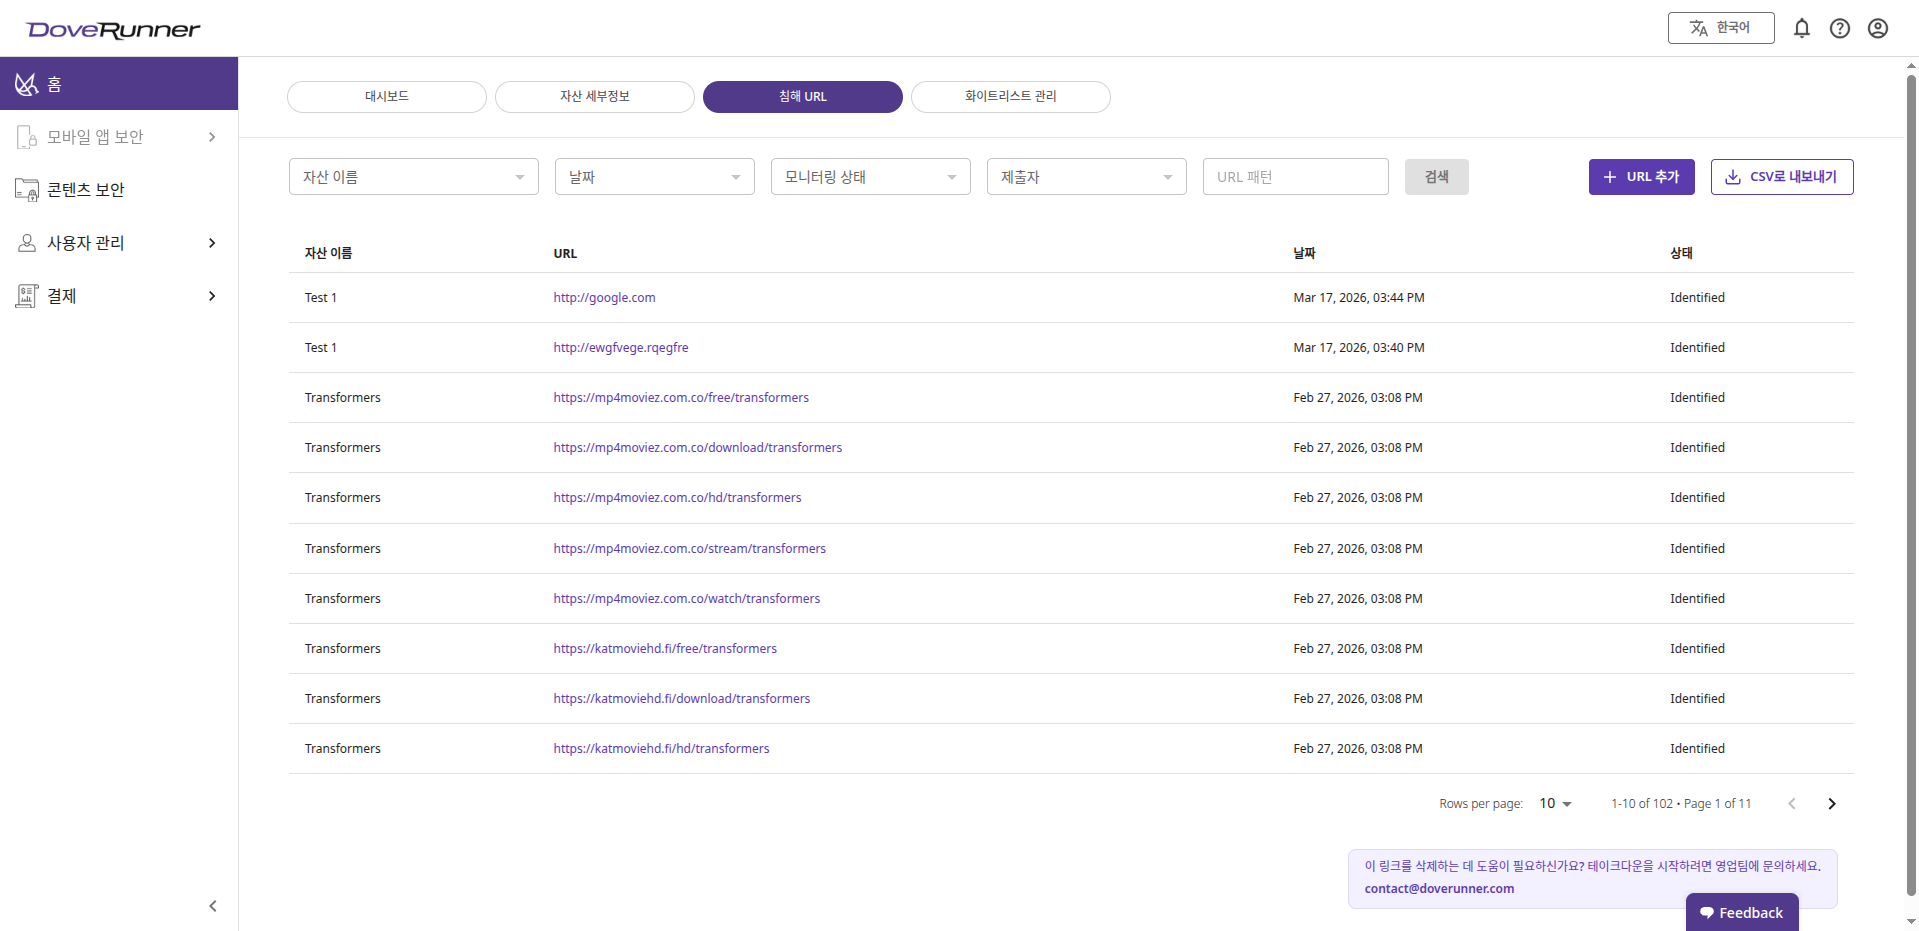Click the URL 패턴 input field
The image size is (1919, 931).
point(1295,177)
